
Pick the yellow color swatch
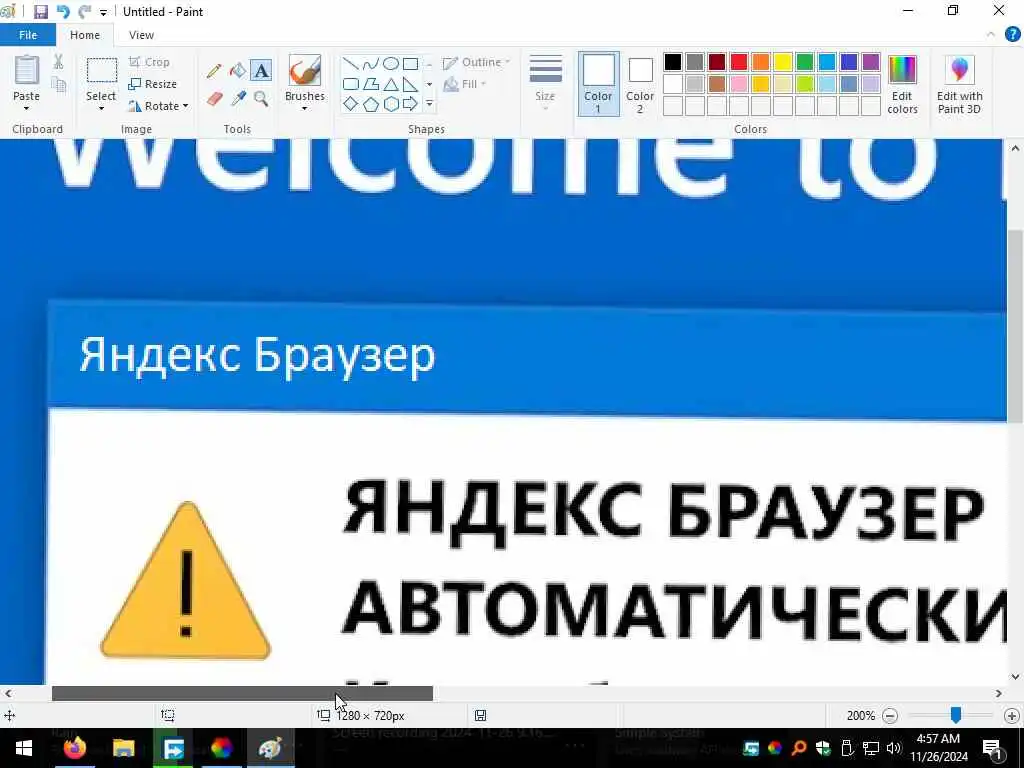click(x=782, y=62)
